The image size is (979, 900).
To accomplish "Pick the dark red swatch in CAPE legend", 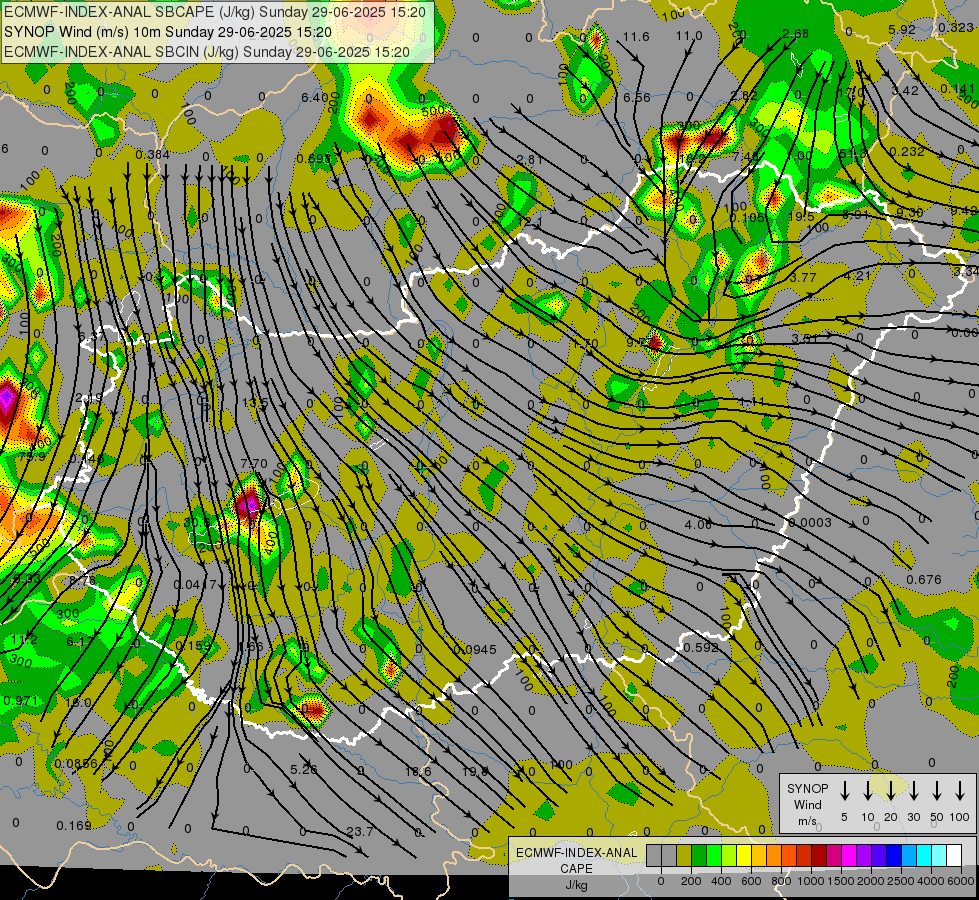I will tap(819, 856).
